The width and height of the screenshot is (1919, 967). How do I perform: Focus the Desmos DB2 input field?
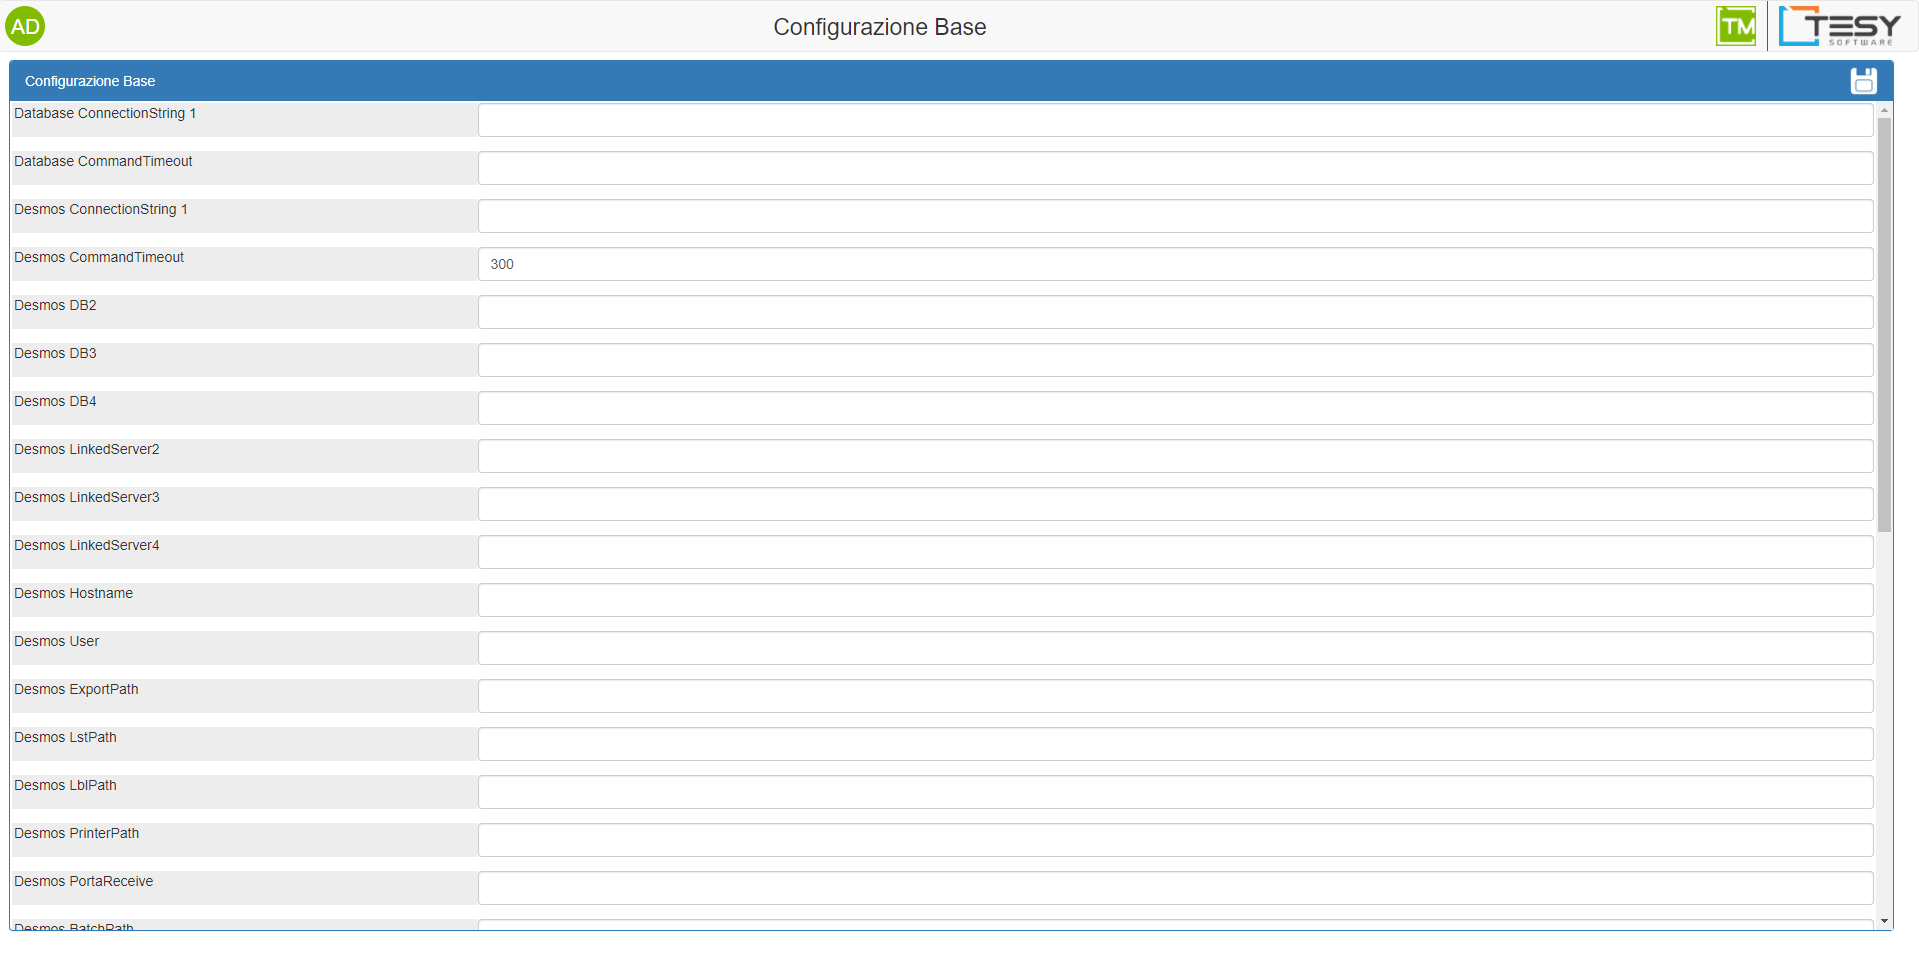[1175, 312]
